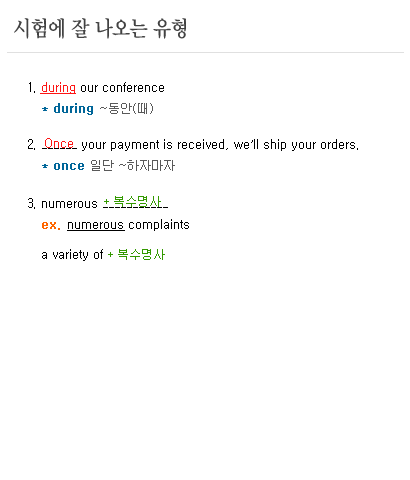Screen dimensions: 410x480
Task: Select the text our conference
Action: click(122, 88)
